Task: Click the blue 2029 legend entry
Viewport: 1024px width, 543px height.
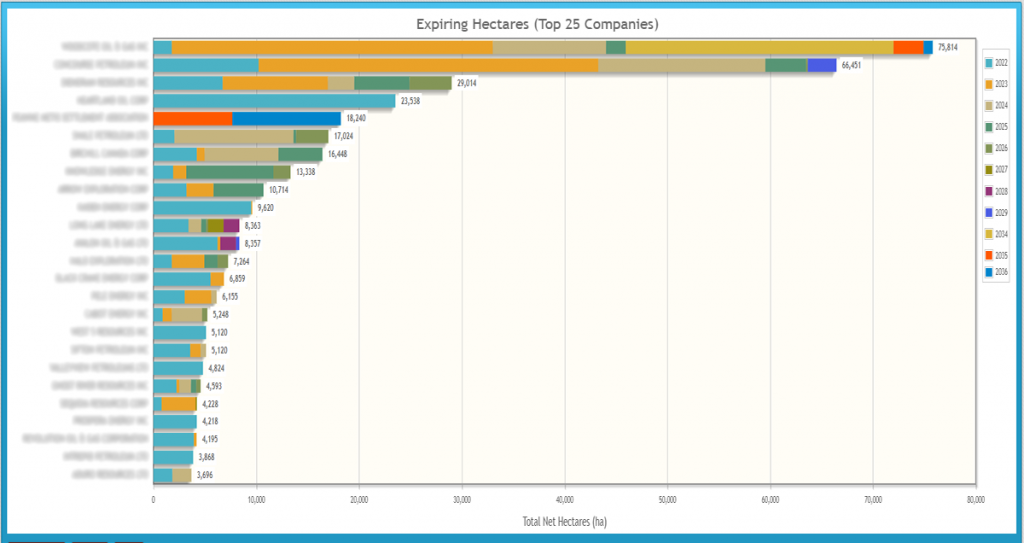Action: (x=997, y=212)
